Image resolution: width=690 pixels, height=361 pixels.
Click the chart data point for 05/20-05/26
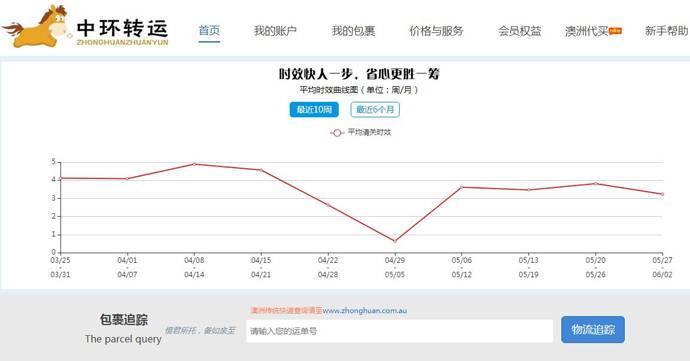(x=595, y=183)
